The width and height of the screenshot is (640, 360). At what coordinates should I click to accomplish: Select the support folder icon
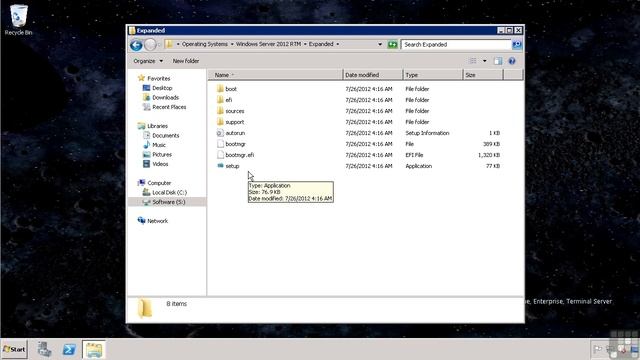pos(220,122)
